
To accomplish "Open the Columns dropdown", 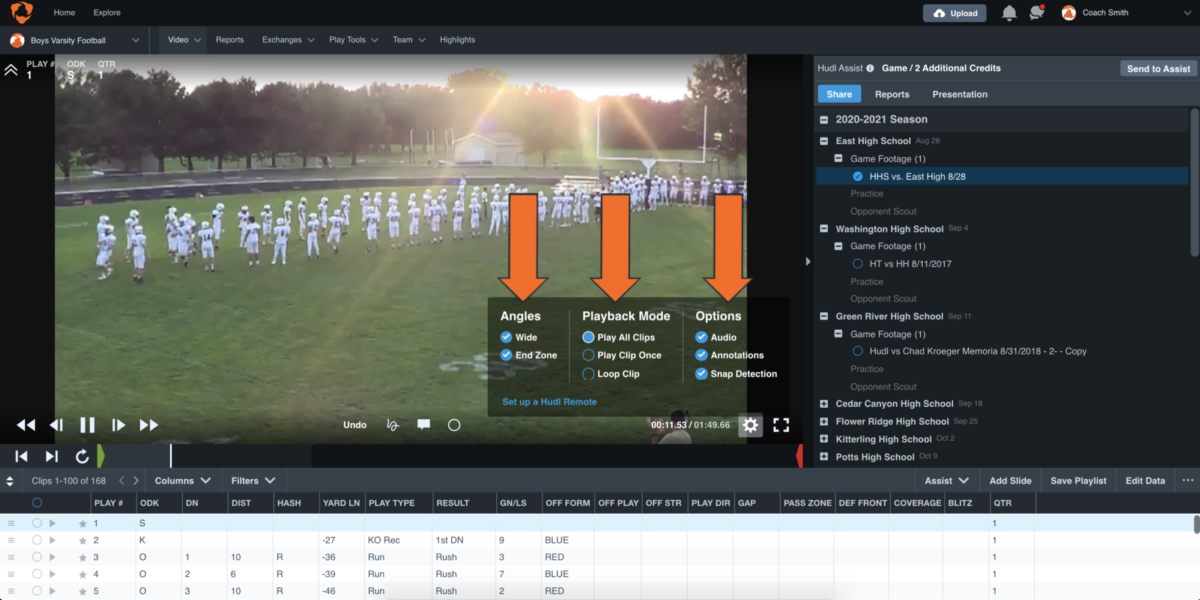I will 181,480.
